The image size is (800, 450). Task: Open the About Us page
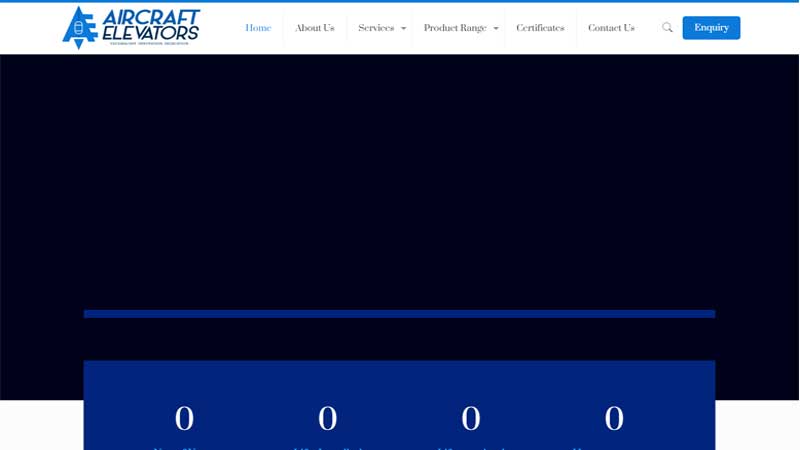pos(314,28)
